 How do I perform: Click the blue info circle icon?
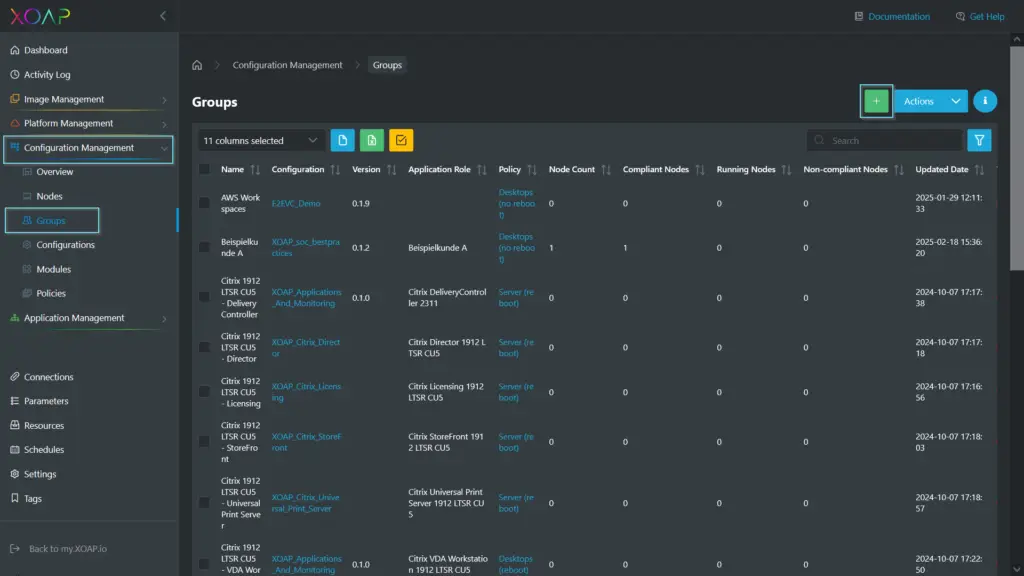click(x=985, y=101)
